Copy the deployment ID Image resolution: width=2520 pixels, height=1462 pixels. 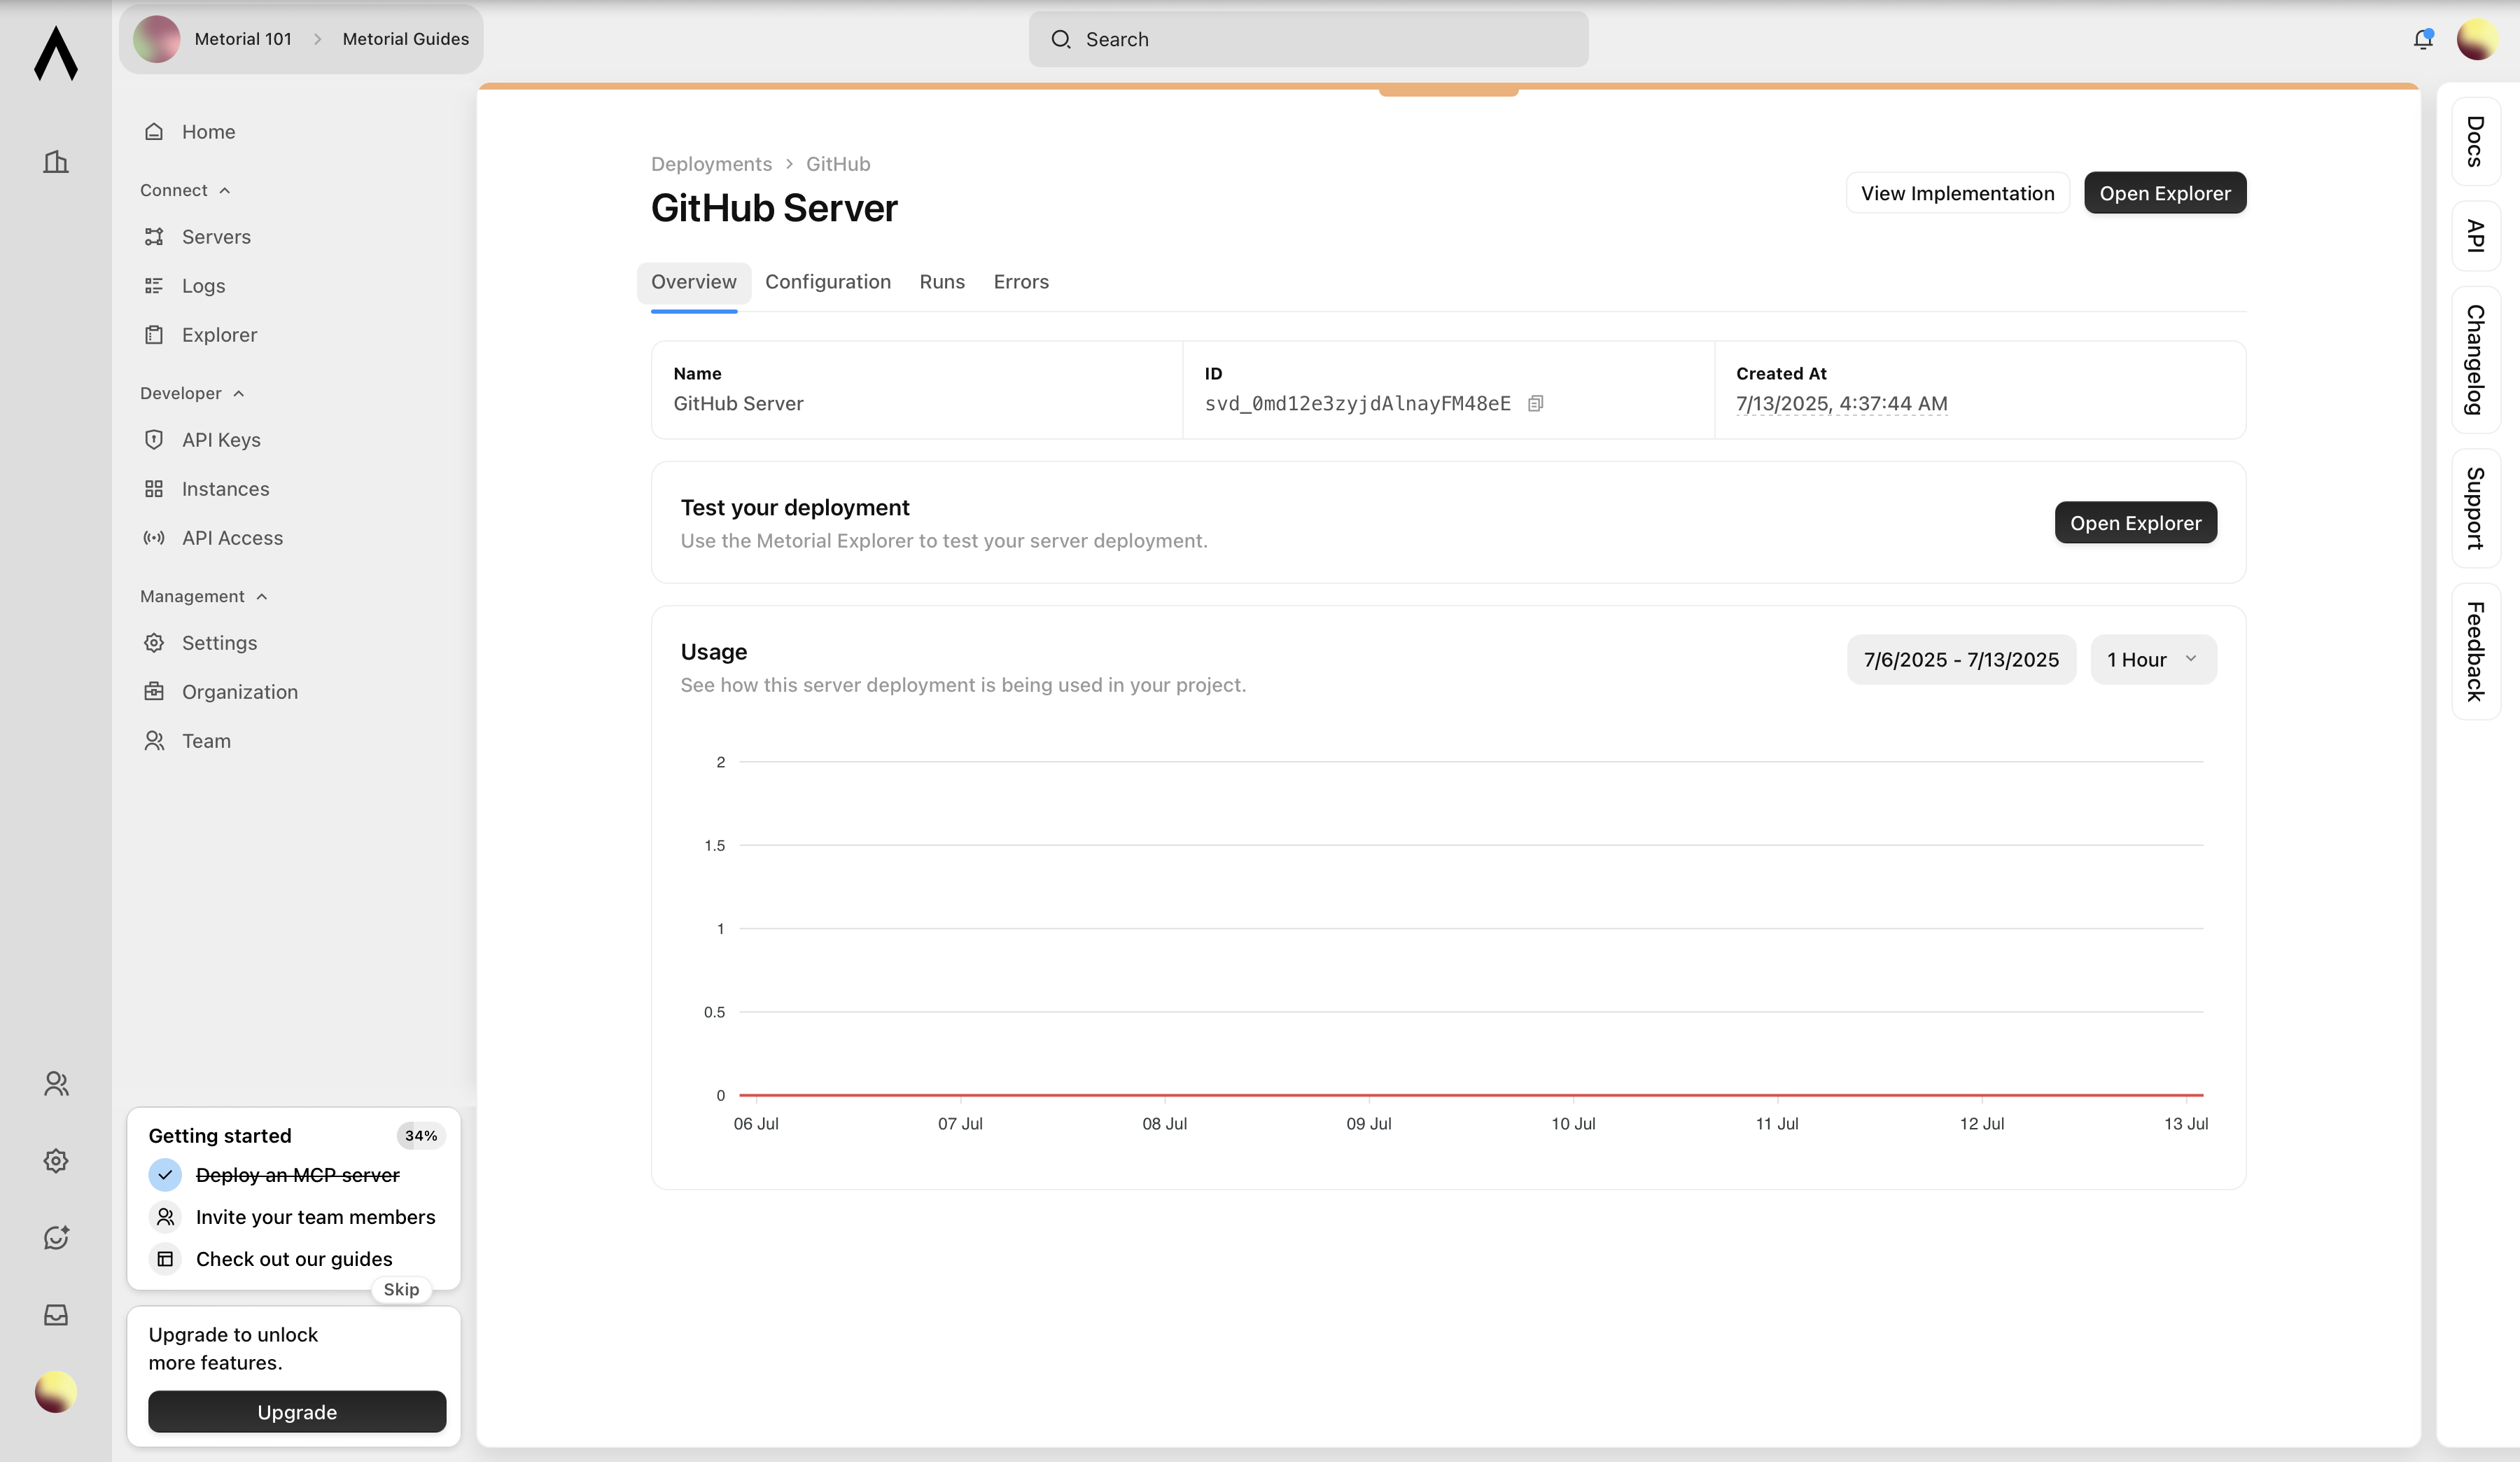tap(1537, 403)
